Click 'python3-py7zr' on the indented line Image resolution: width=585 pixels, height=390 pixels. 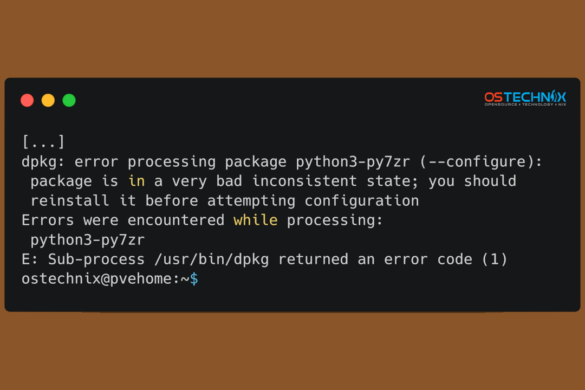[87, 240]
